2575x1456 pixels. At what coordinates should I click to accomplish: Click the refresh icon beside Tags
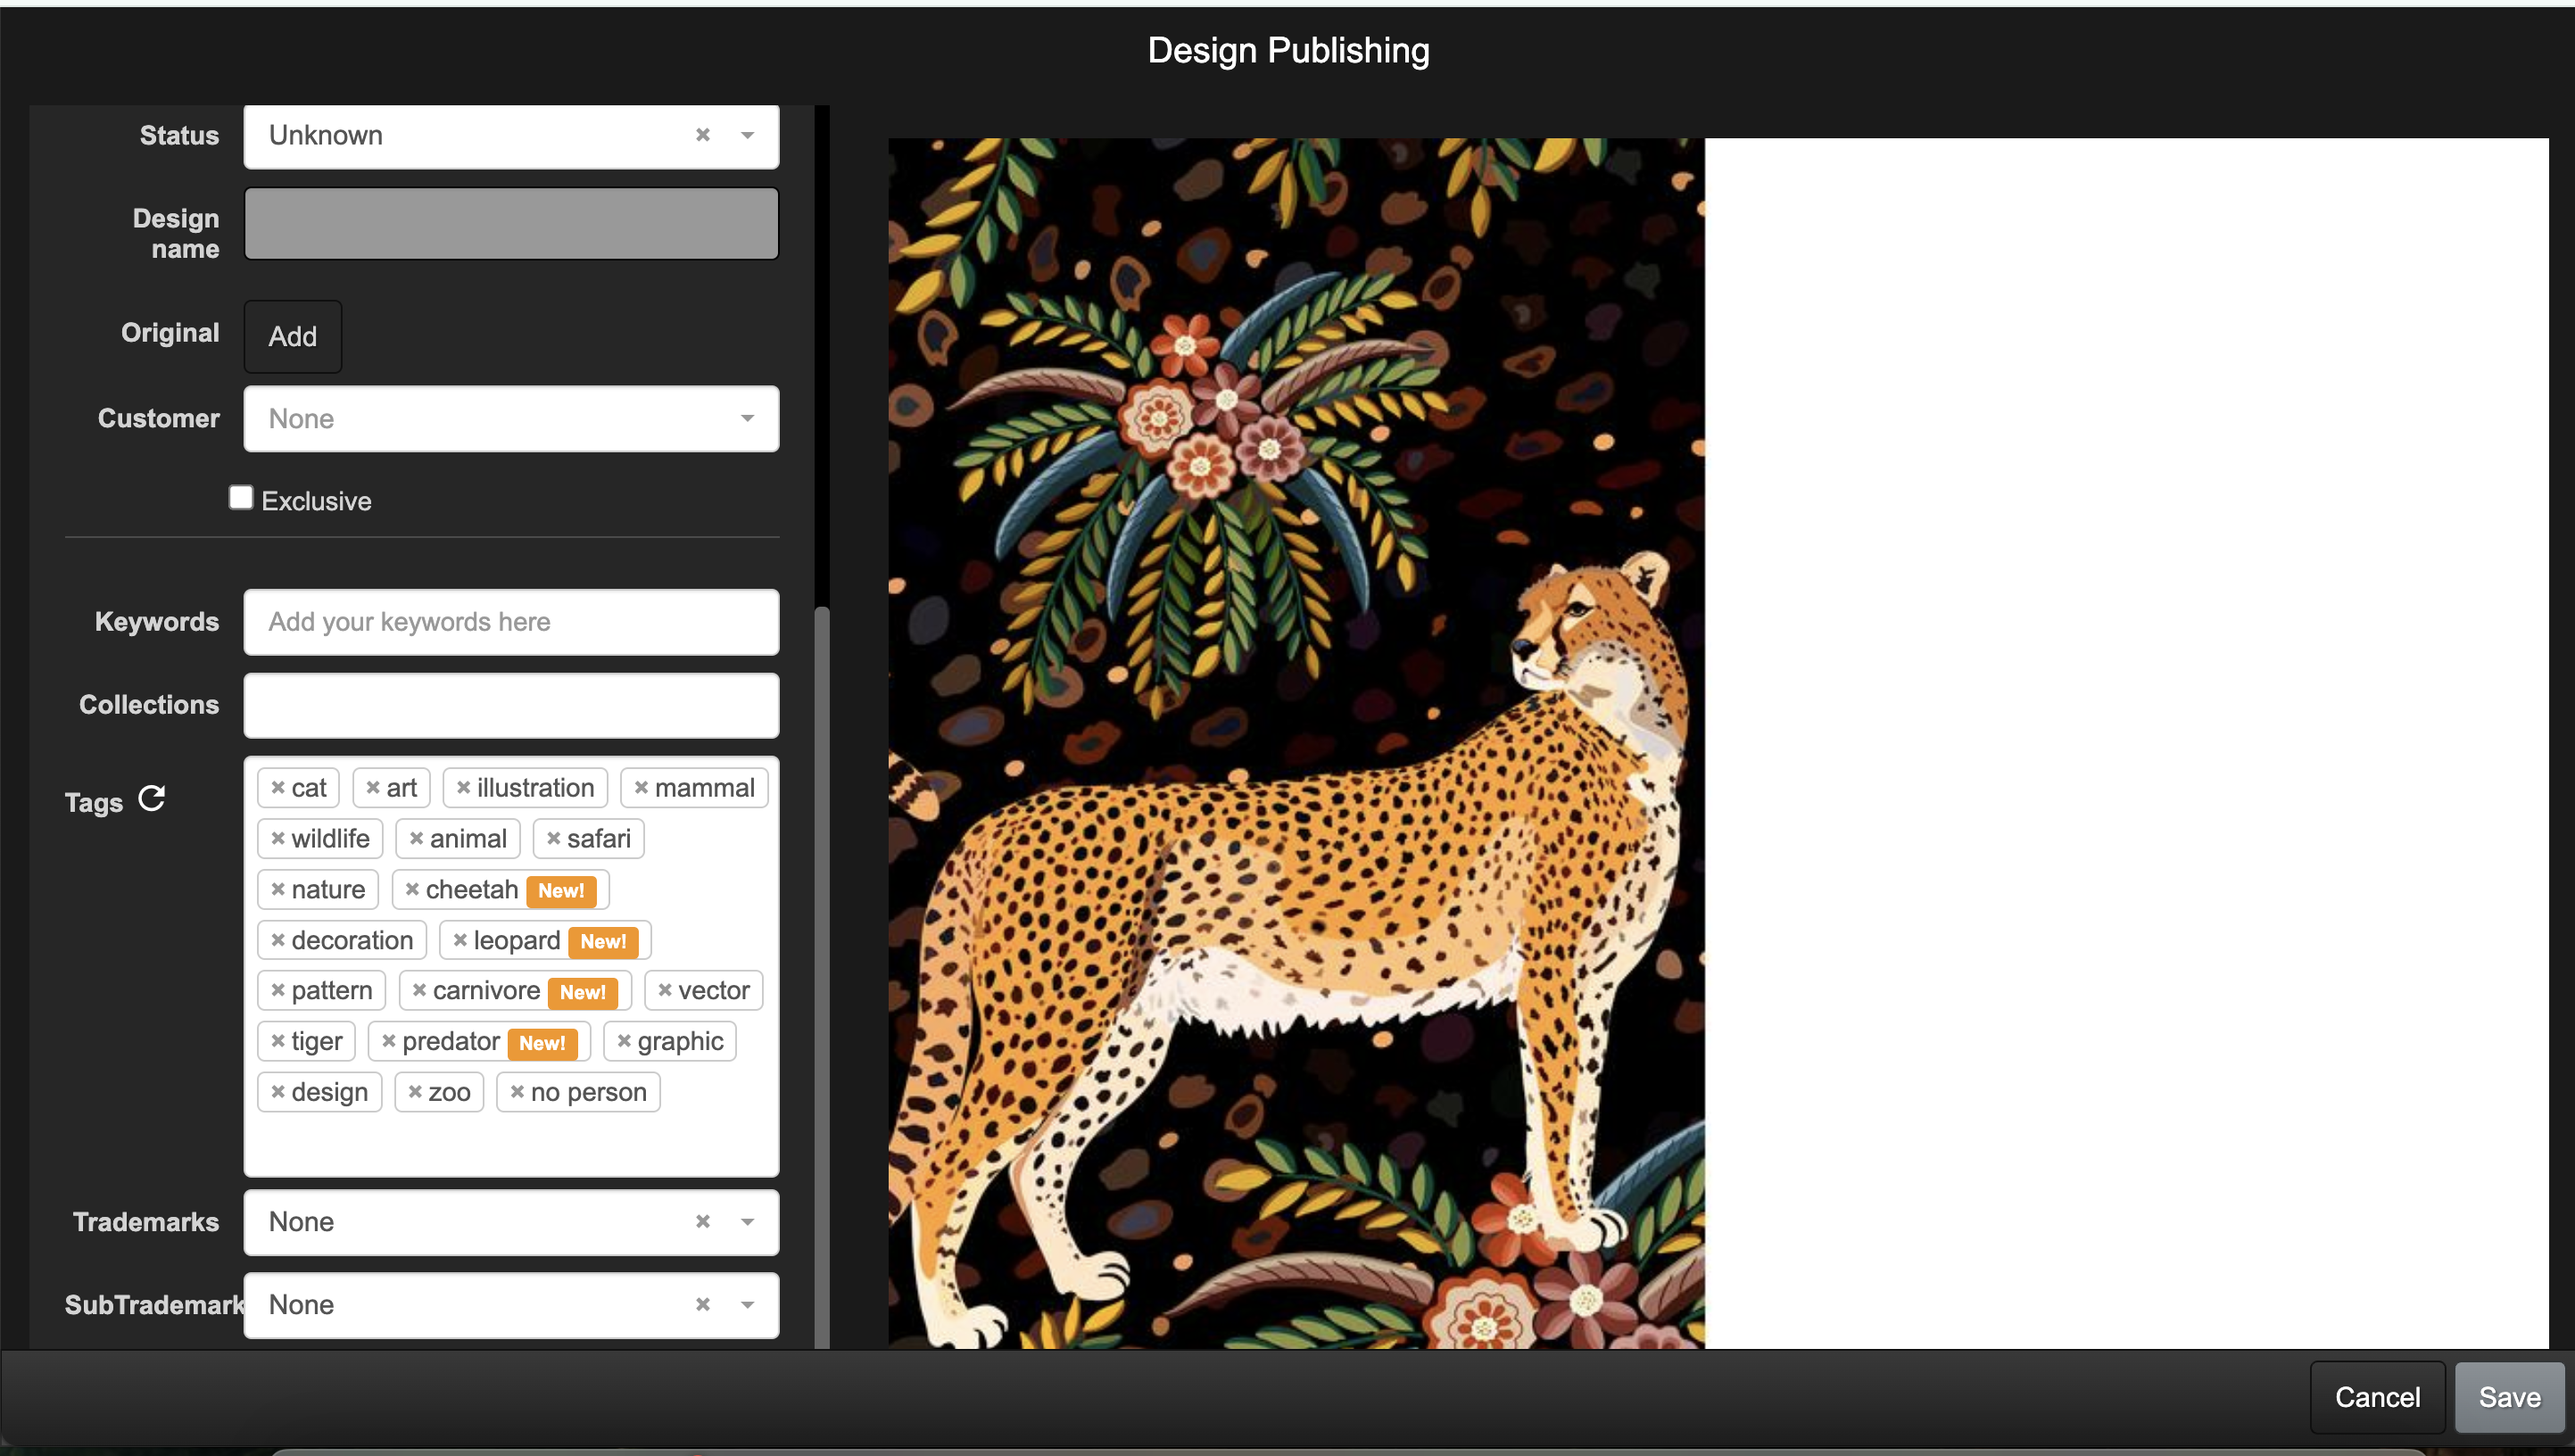point(151,799)
